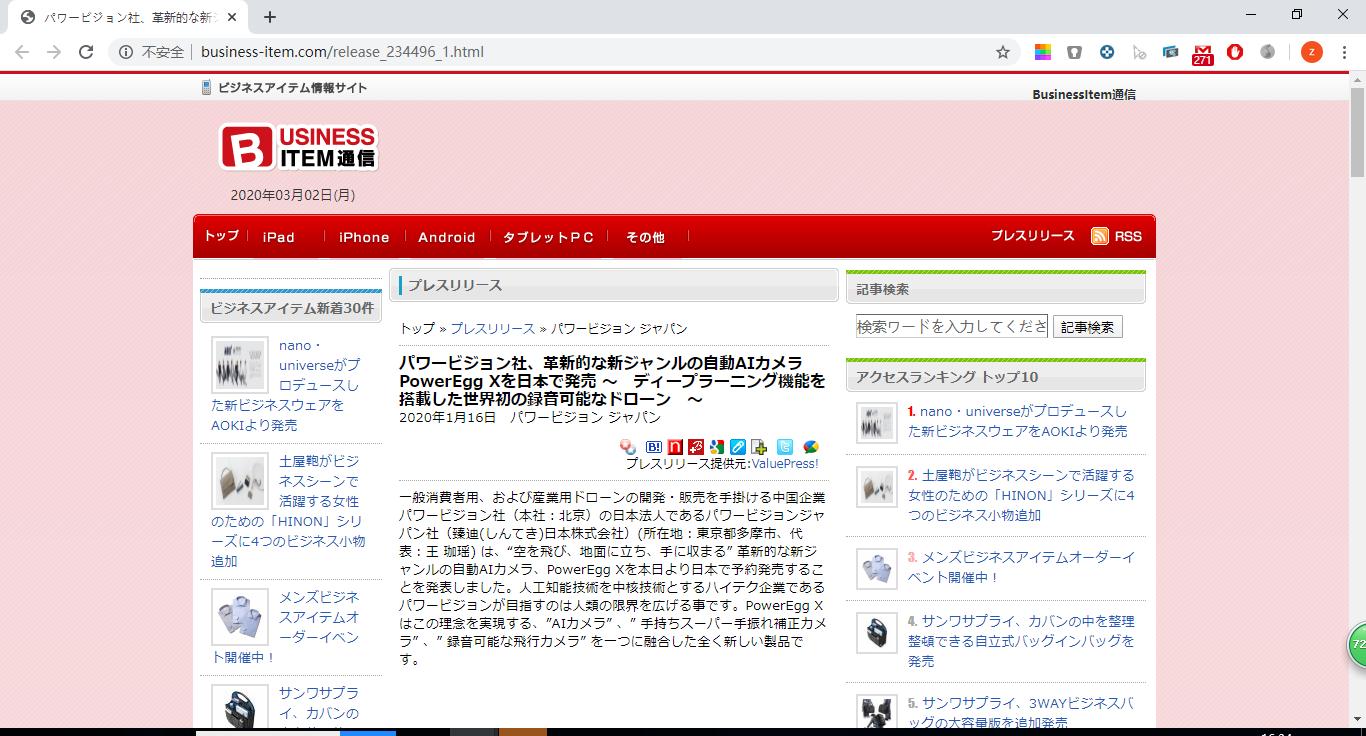Click the Google Bookmarks sharing icon
The width and height of the screenshot is (1366, 736).
coord(717,447)
